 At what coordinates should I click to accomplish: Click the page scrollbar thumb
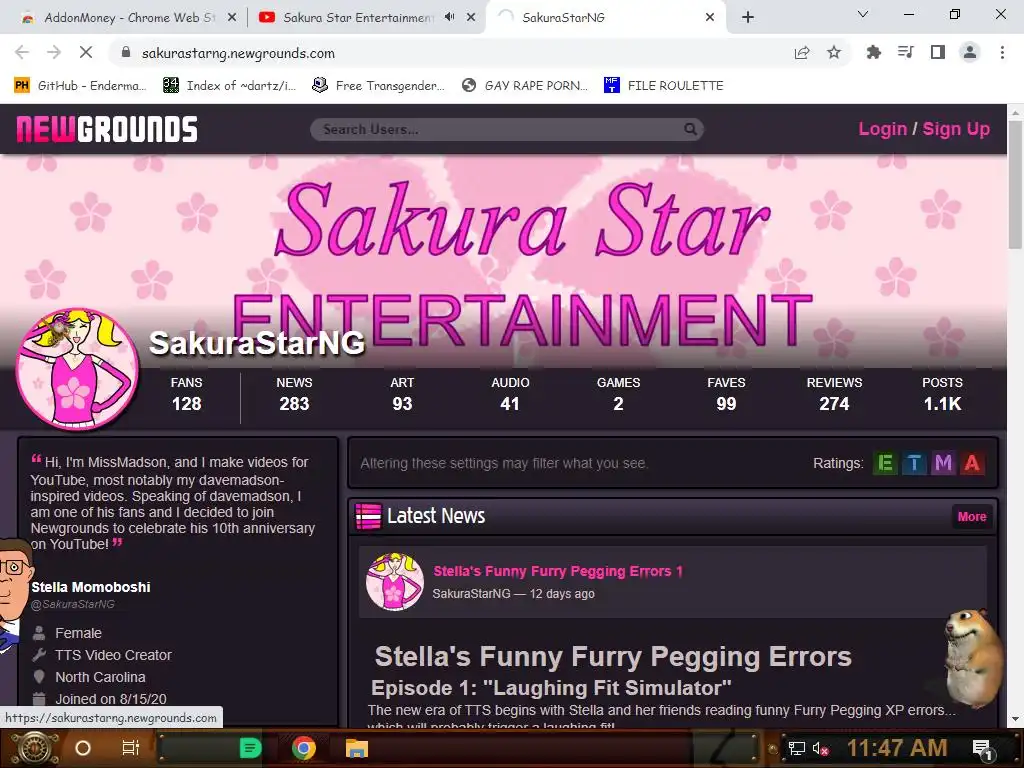pos(1015,184)
